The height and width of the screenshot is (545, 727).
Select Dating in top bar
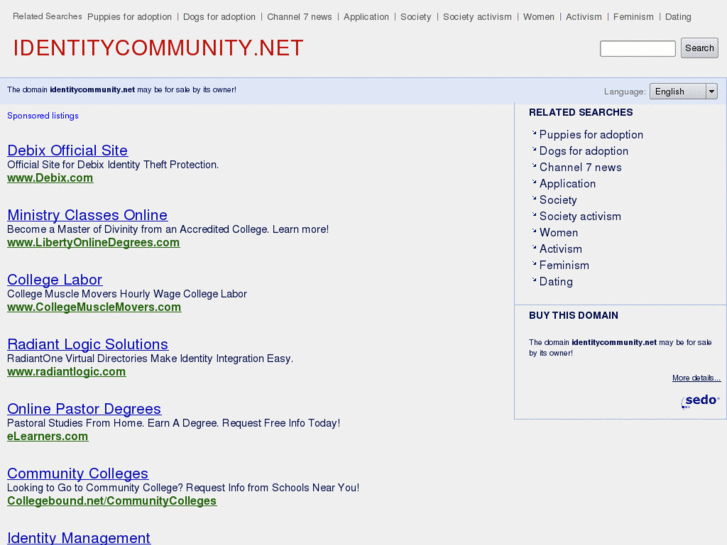pos(678,17)
